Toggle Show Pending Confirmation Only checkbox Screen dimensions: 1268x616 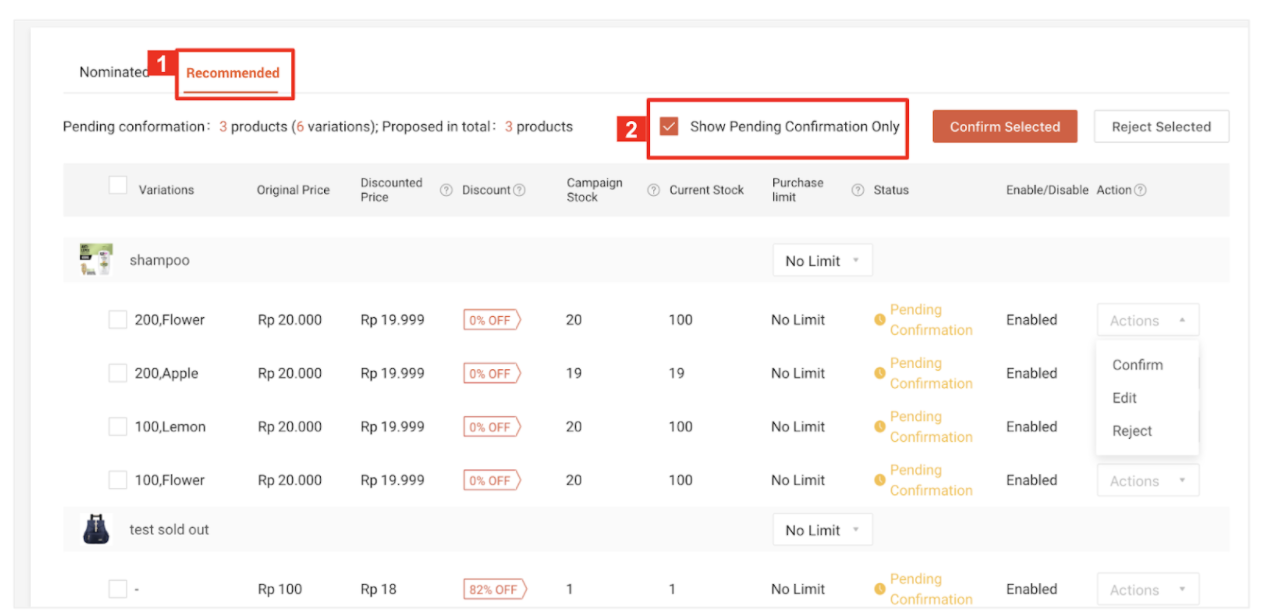pyautogui.click(x=667, y=126)
